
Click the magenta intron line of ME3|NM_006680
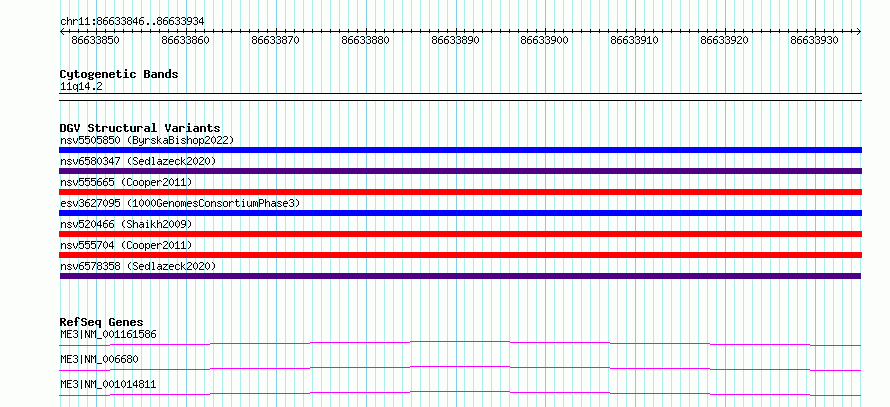tap(460, 368)
